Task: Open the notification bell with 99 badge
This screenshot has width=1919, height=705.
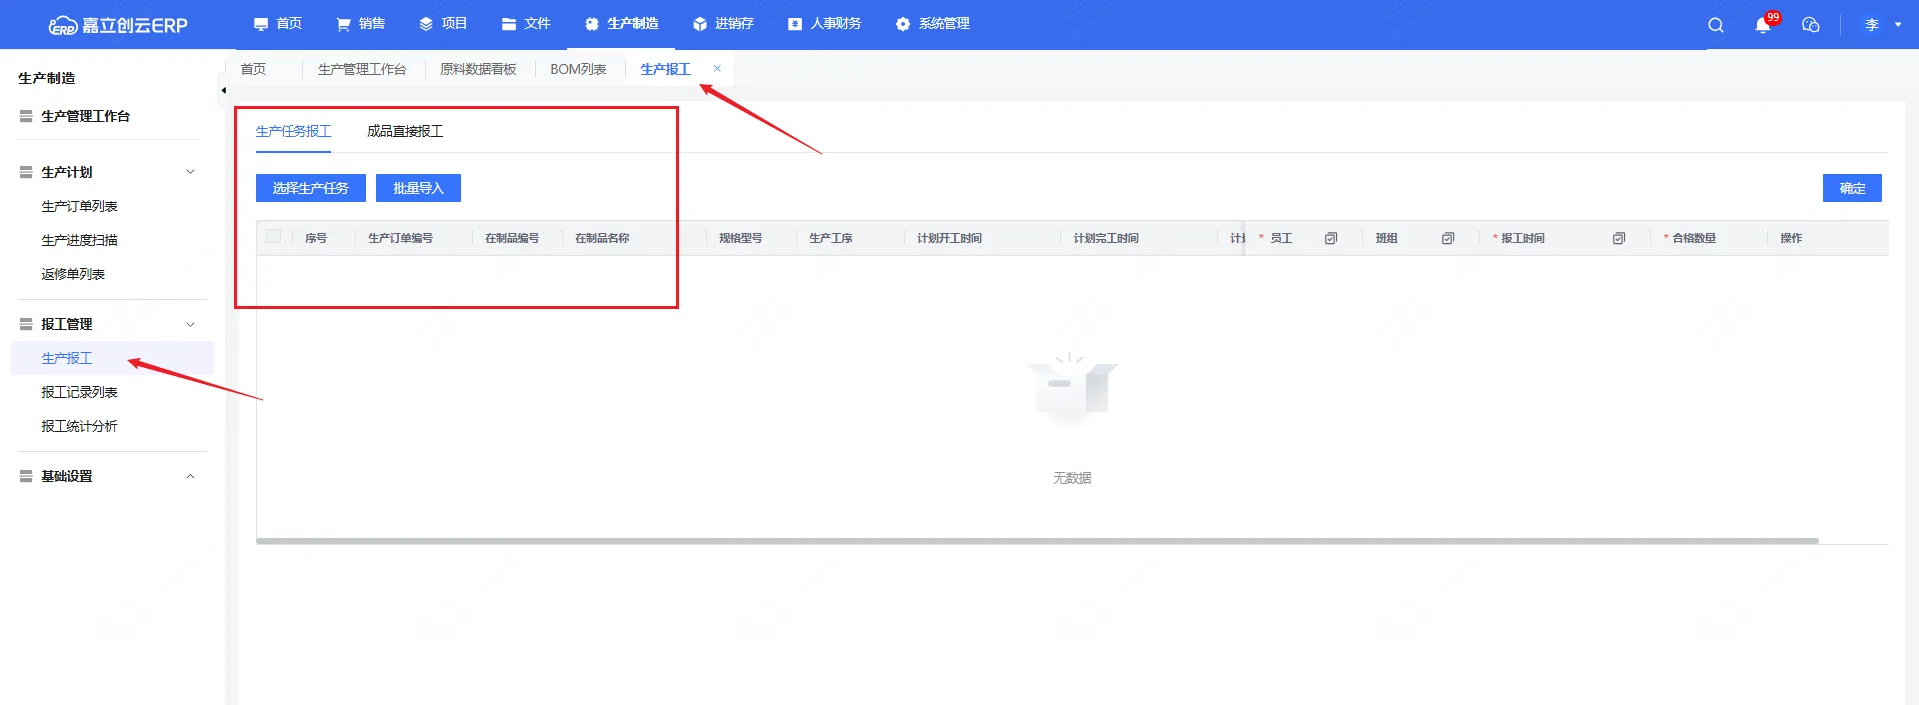Action: tap(1762, 25)
